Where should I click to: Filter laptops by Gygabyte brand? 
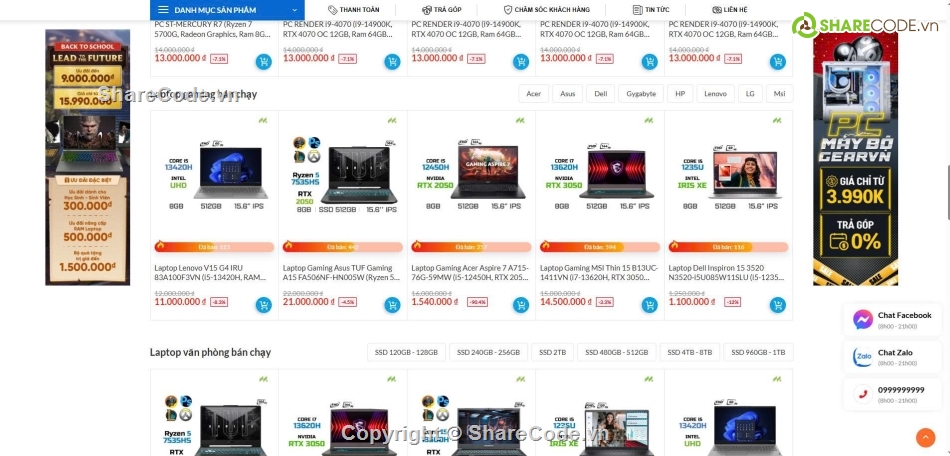[641, 94]
